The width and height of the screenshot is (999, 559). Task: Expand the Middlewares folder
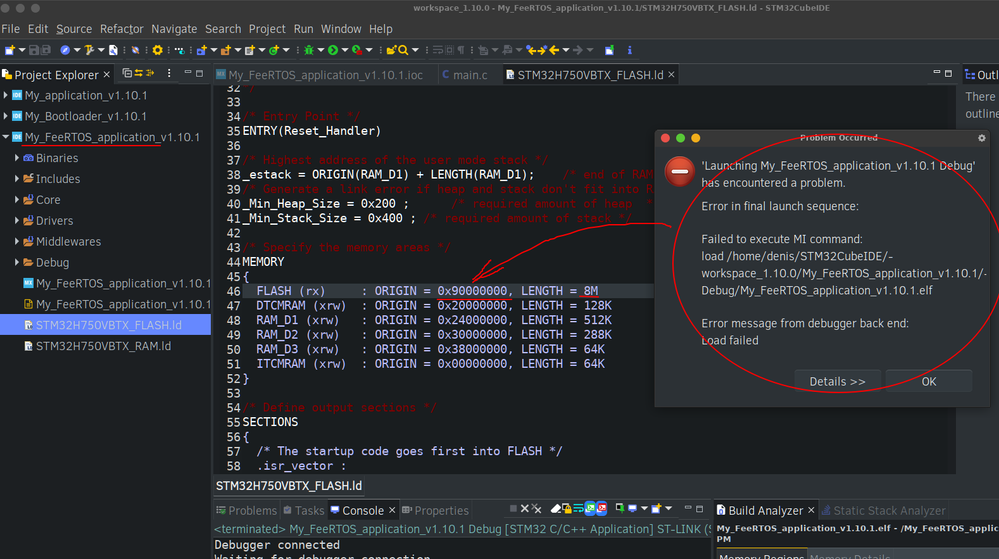pyautogui.click(x=17, y=242)
